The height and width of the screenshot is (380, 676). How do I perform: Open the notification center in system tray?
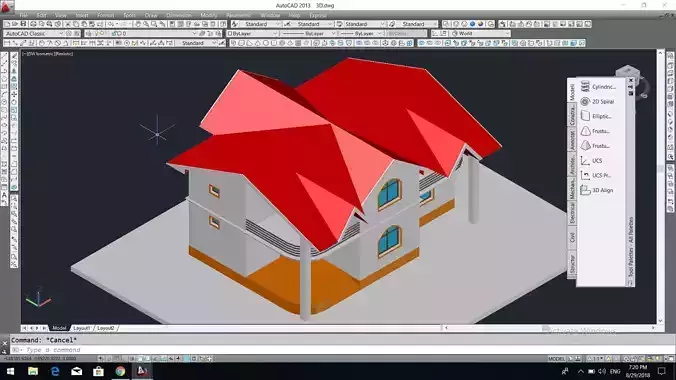point(662,371)
